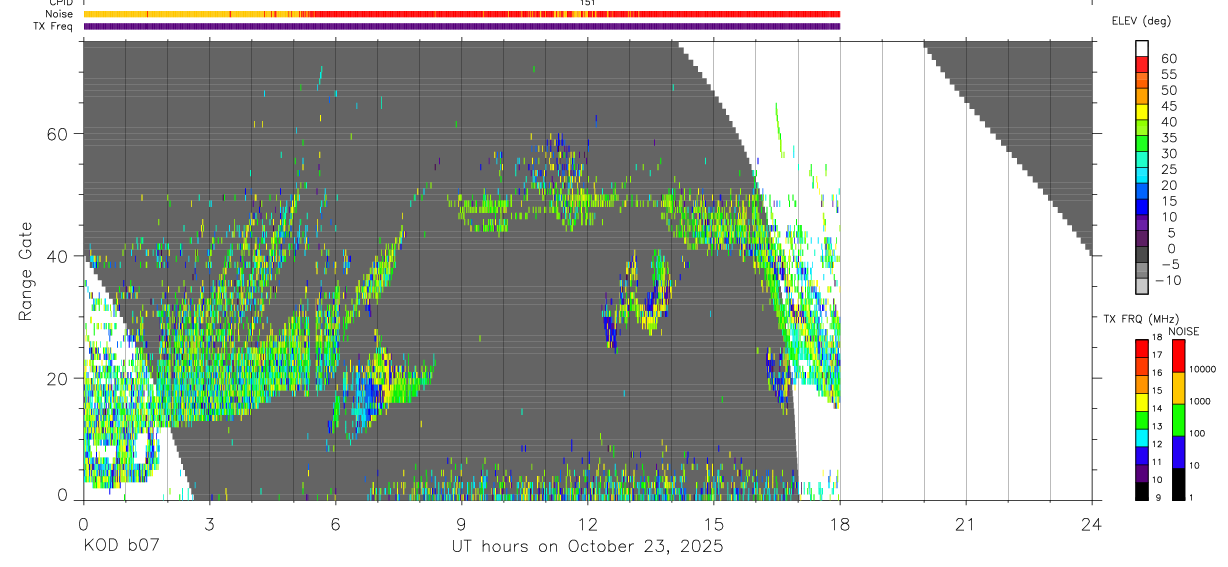Click the 10000 value on the NOISE scale
The image size is (1228, 567).
click(x=1202, y=369)
